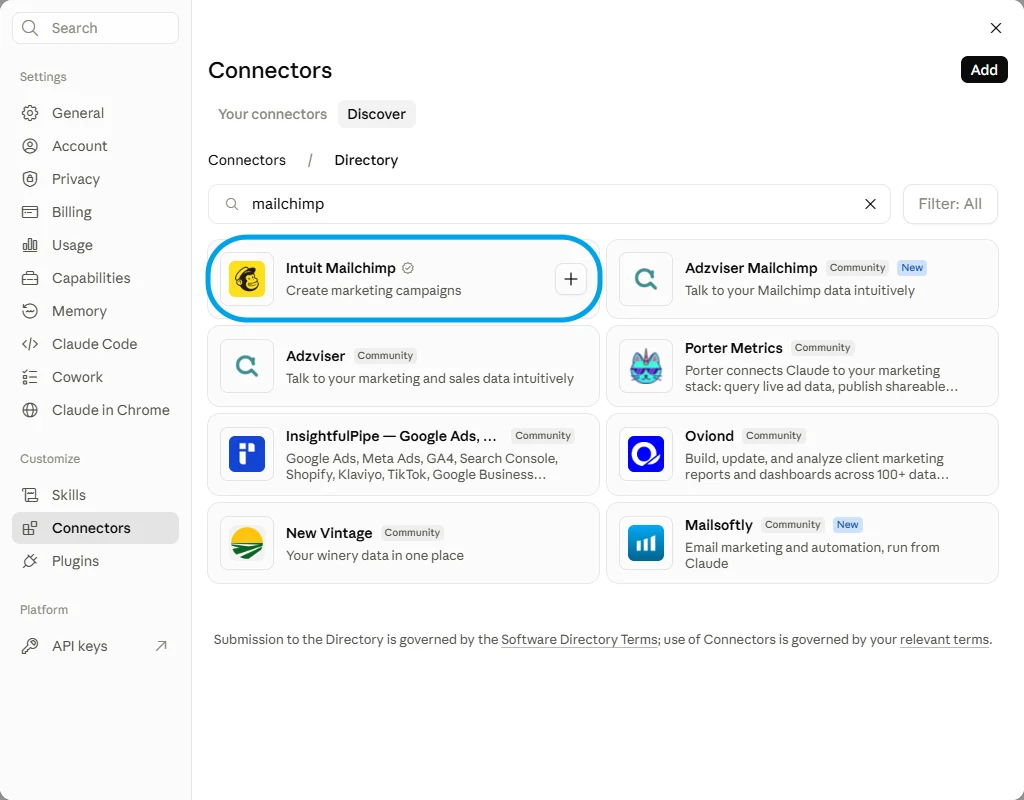Open General settings
1024x800 pixels.
coord(95,113)
